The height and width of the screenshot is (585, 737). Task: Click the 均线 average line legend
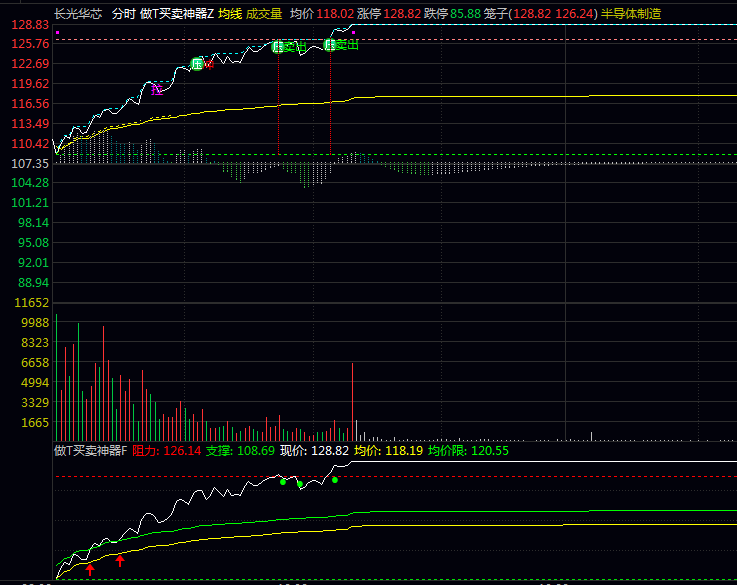230,14
